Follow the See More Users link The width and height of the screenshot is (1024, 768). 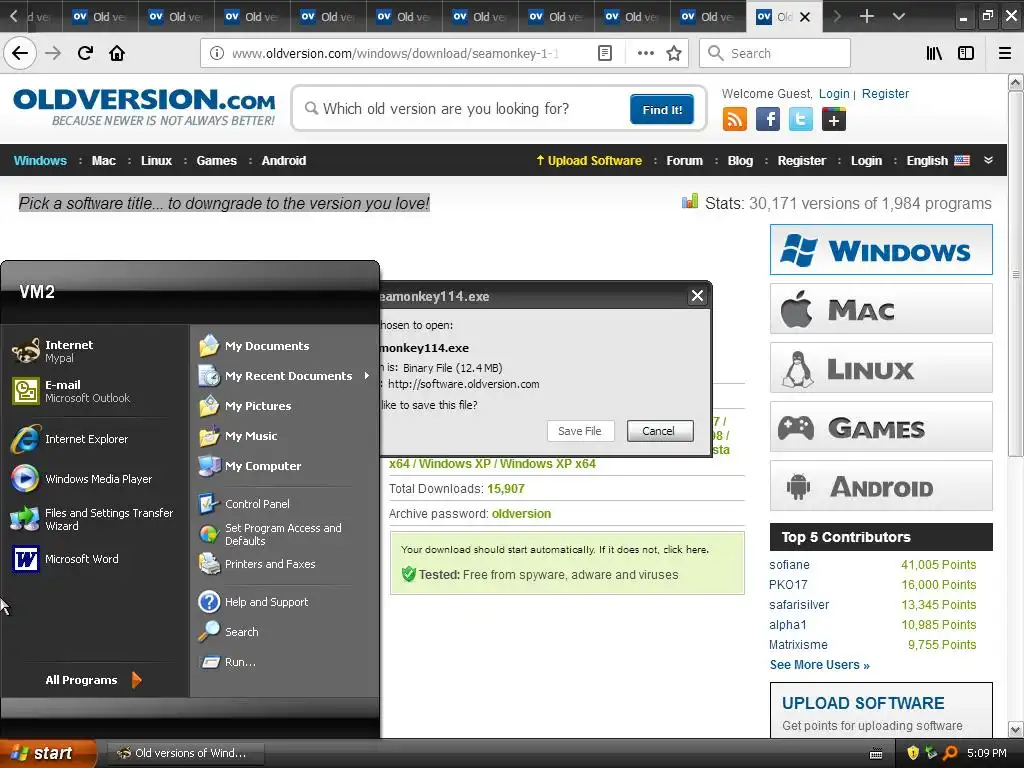click(819, 665)
